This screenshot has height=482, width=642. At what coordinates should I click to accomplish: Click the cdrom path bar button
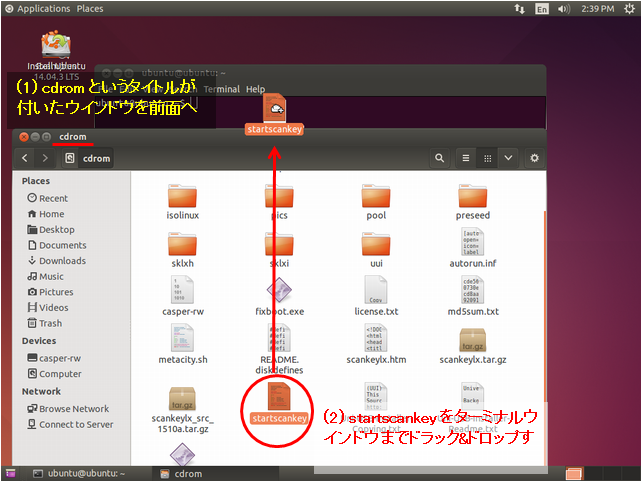pos(88,158)
